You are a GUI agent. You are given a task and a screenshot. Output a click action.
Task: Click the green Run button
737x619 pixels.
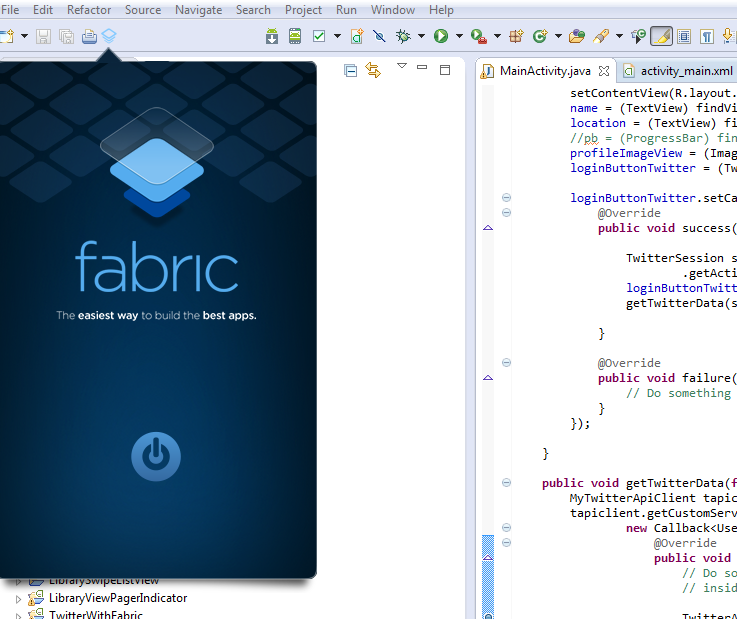coord(440,36)
